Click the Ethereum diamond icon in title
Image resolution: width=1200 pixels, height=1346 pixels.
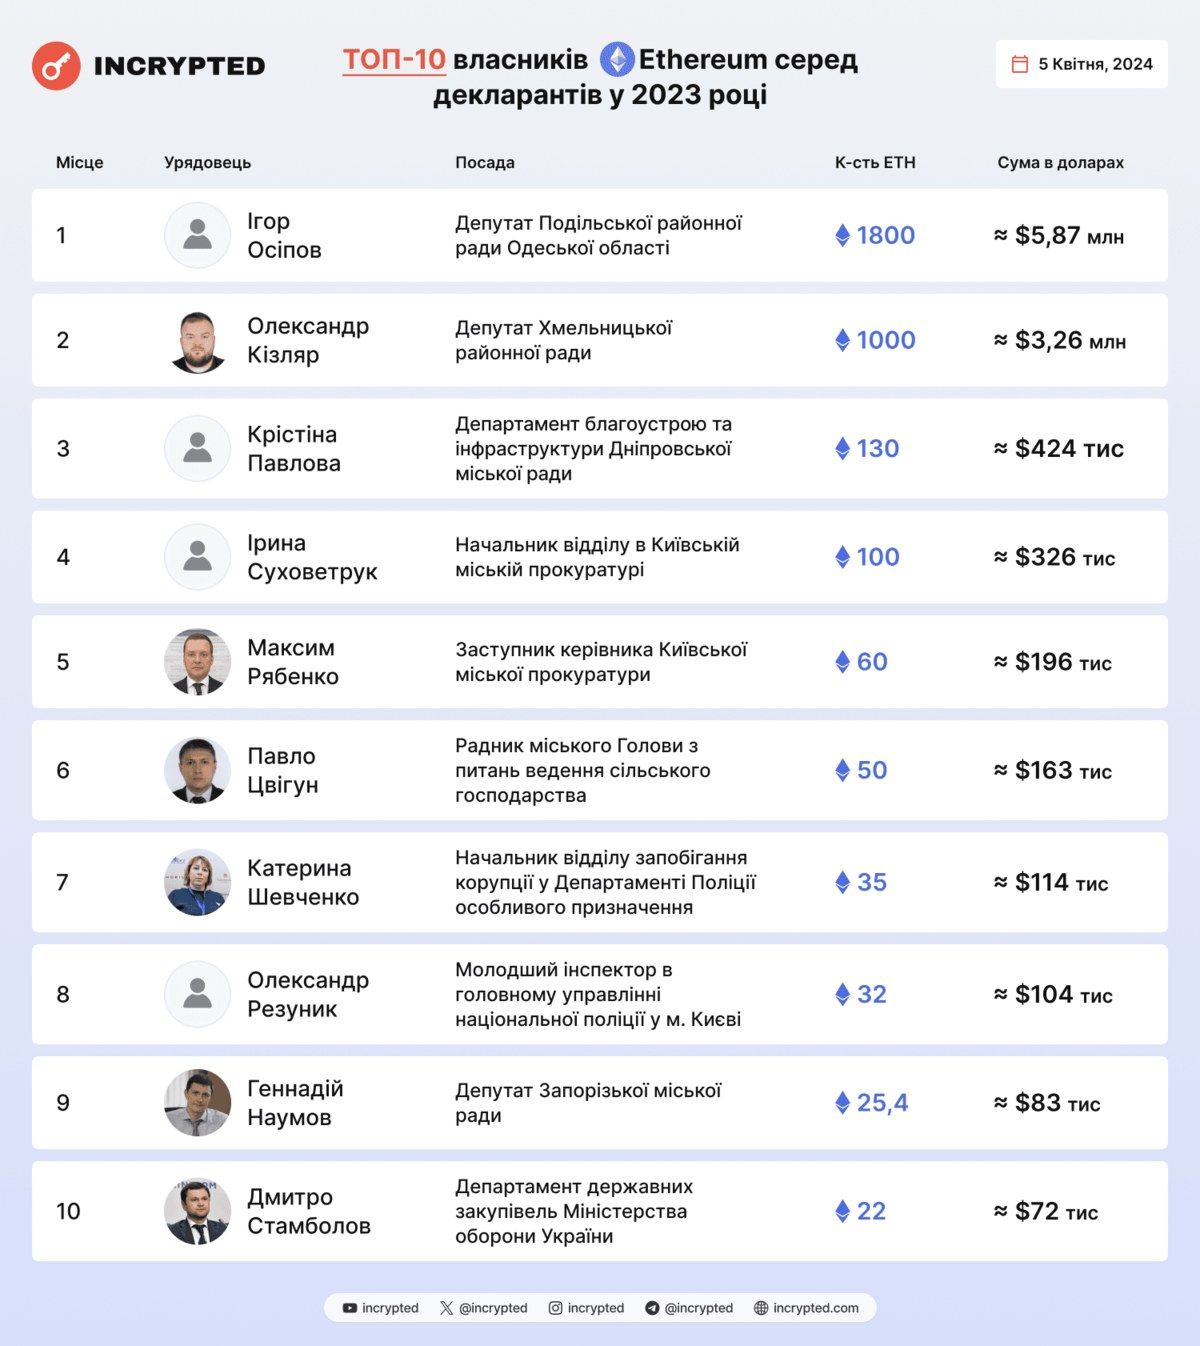click(x=617, y=60)
